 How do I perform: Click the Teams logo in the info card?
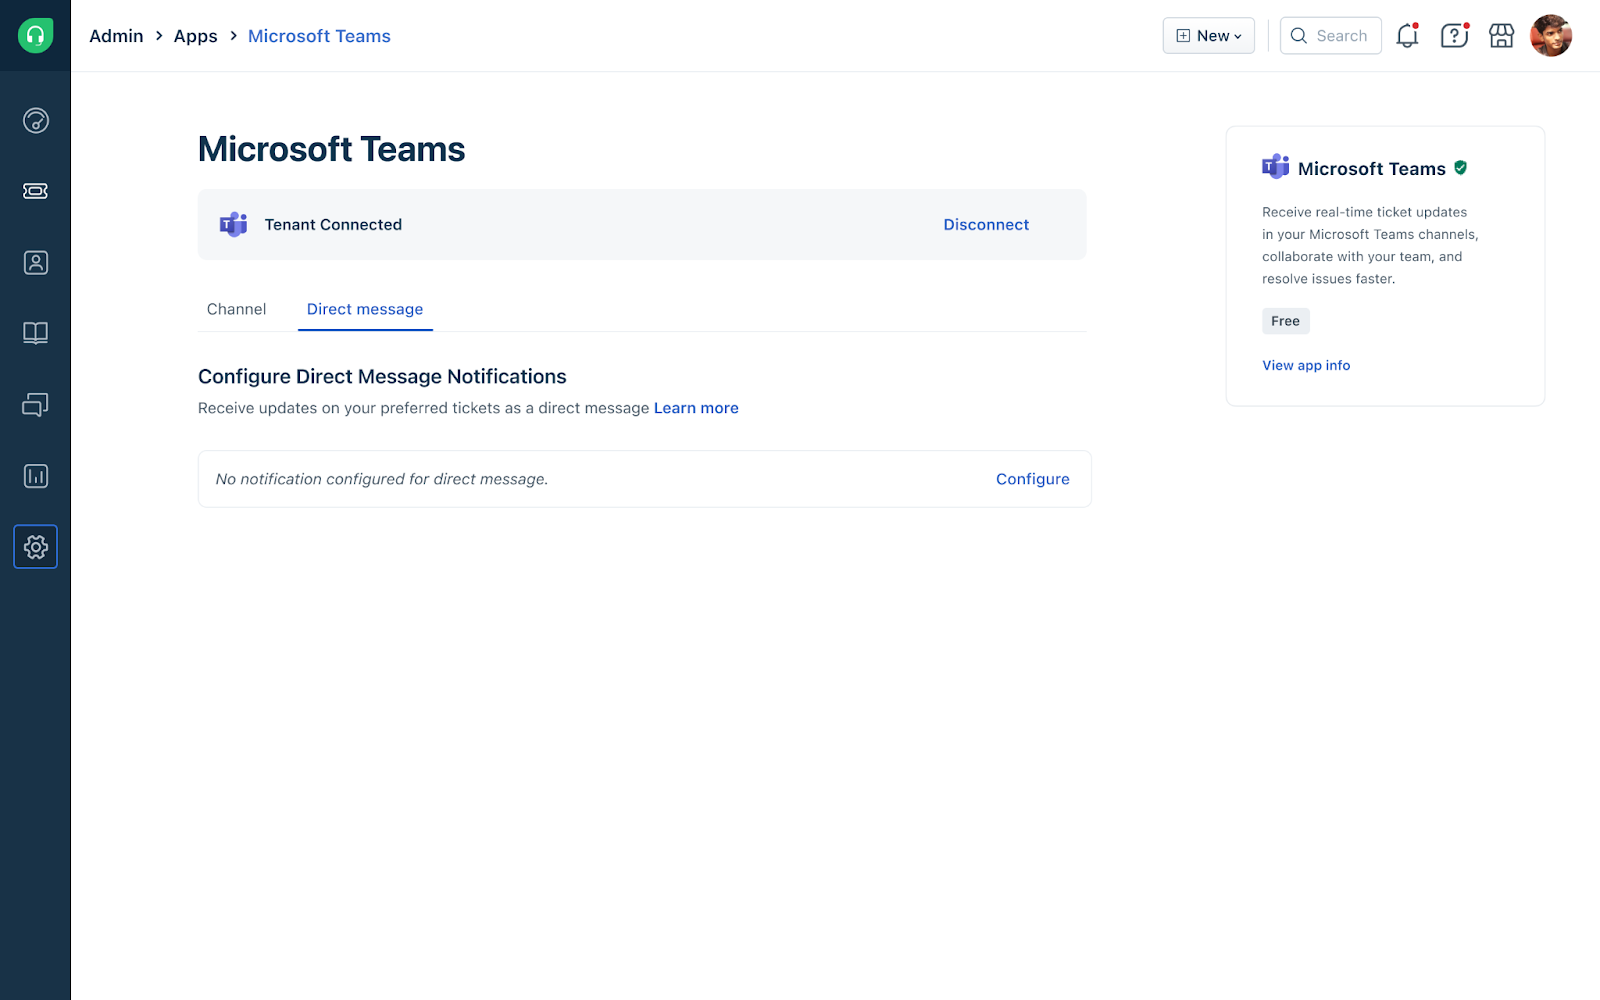(x=1275, y=167)
